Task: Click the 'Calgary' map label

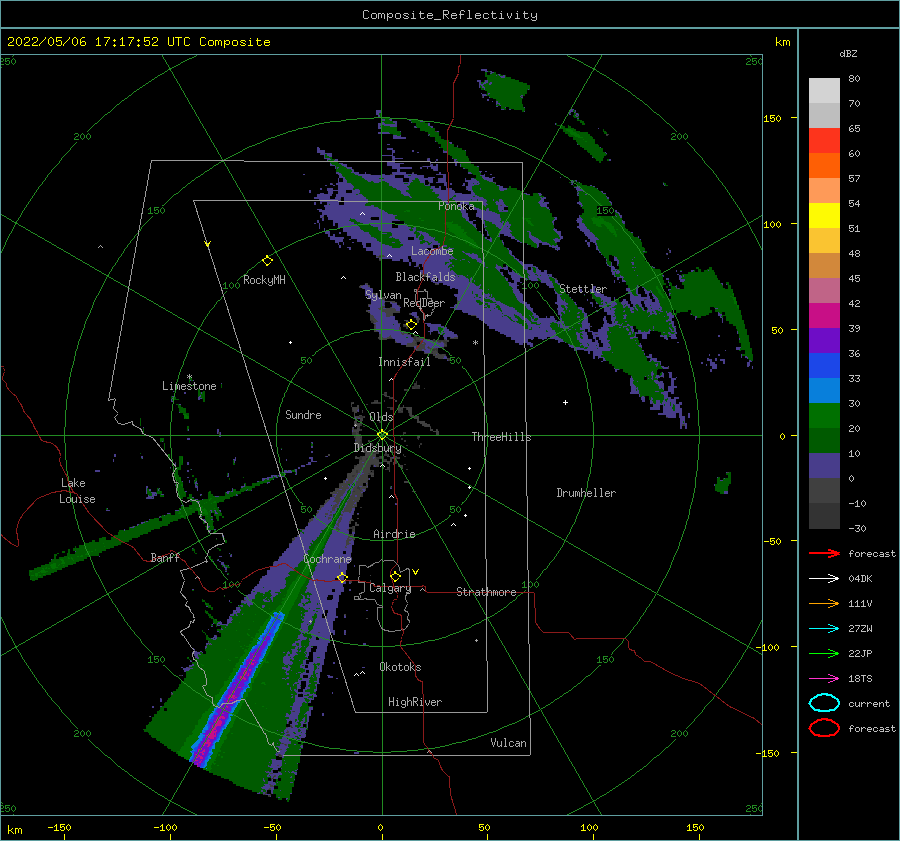Action: tap(390, 588)
